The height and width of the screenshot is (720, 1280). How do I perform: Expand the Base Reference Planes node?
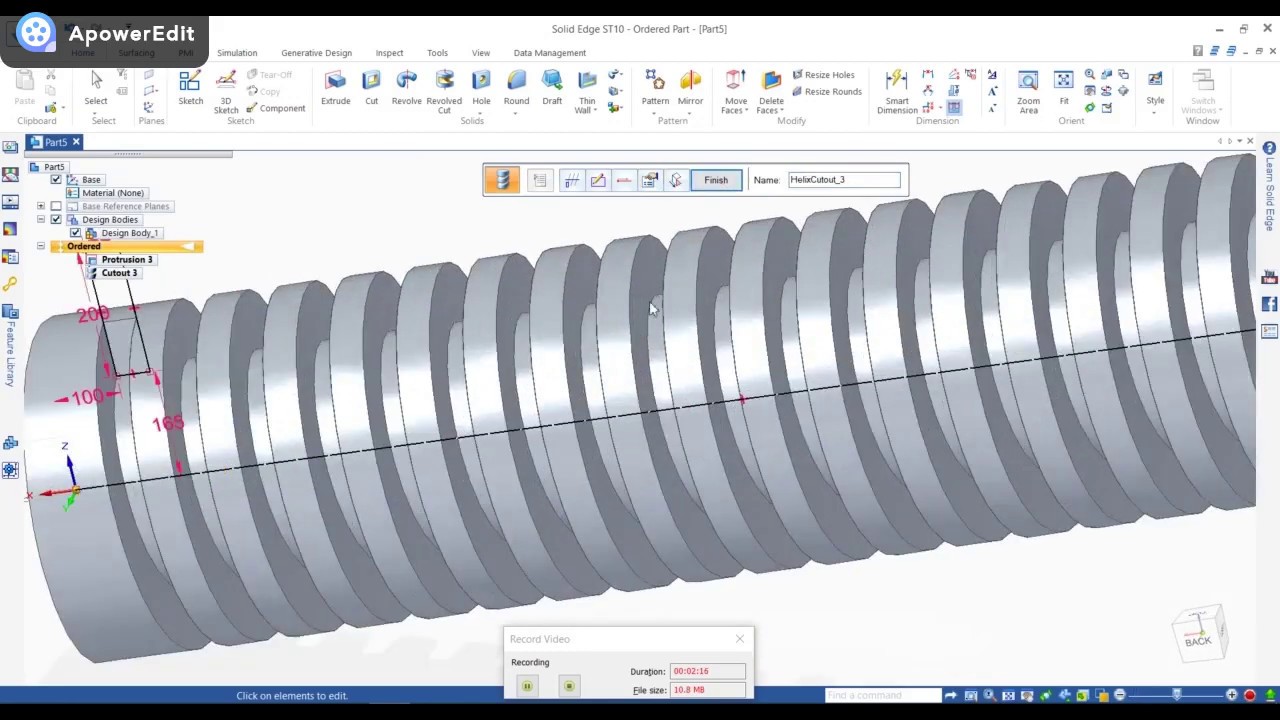click(41, 206)
